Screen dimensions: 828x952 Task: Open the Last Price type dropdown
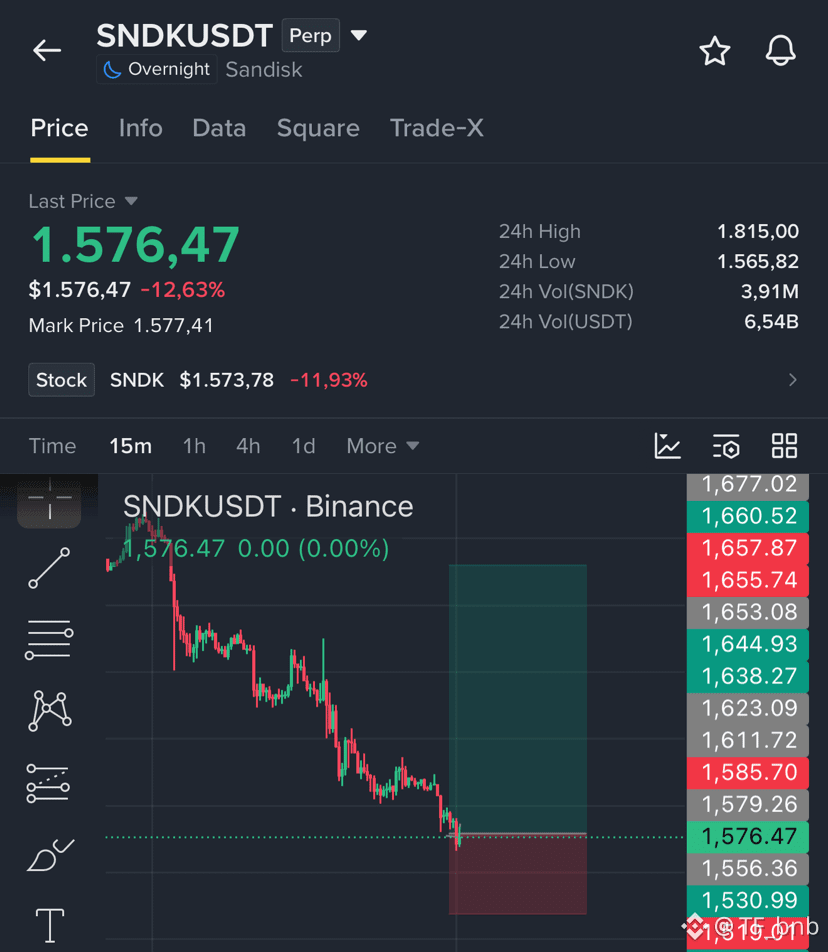tap(131, 201)
